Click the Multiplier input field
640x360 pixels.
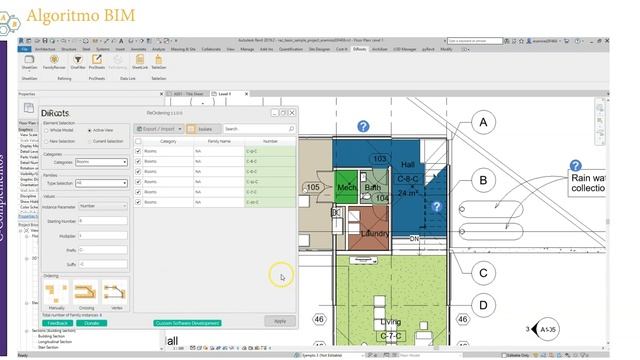pos(103,236)
